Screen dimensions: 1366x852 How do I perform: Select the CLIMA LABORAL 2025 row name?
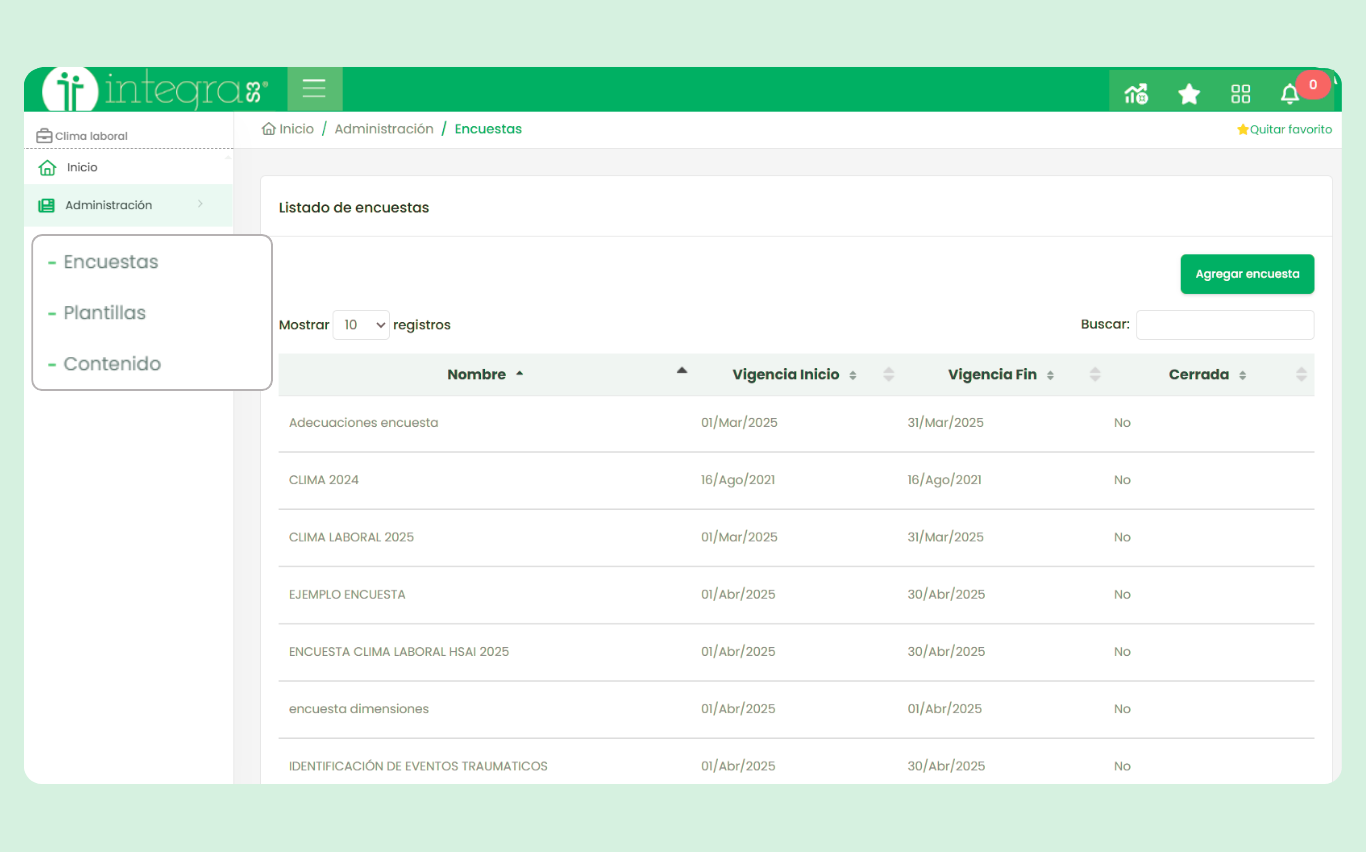tap(351, 537)
